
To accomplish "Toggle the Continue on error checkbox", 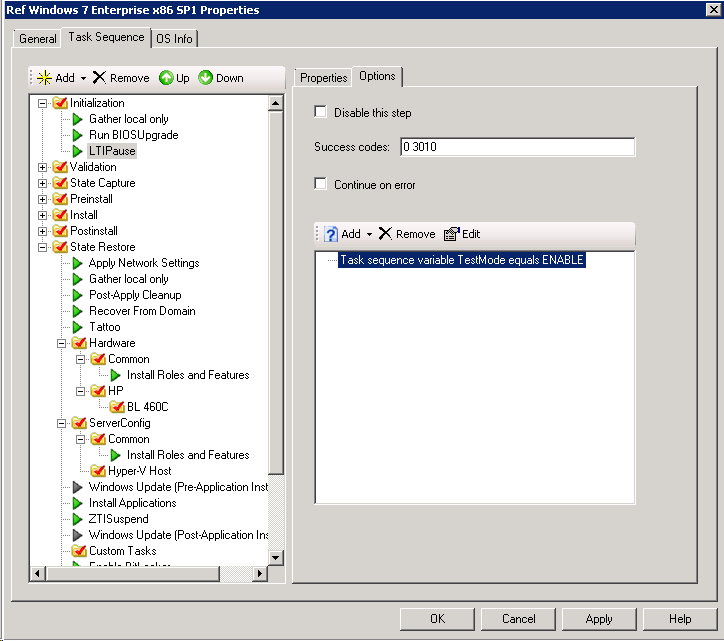I will (321, 185).
